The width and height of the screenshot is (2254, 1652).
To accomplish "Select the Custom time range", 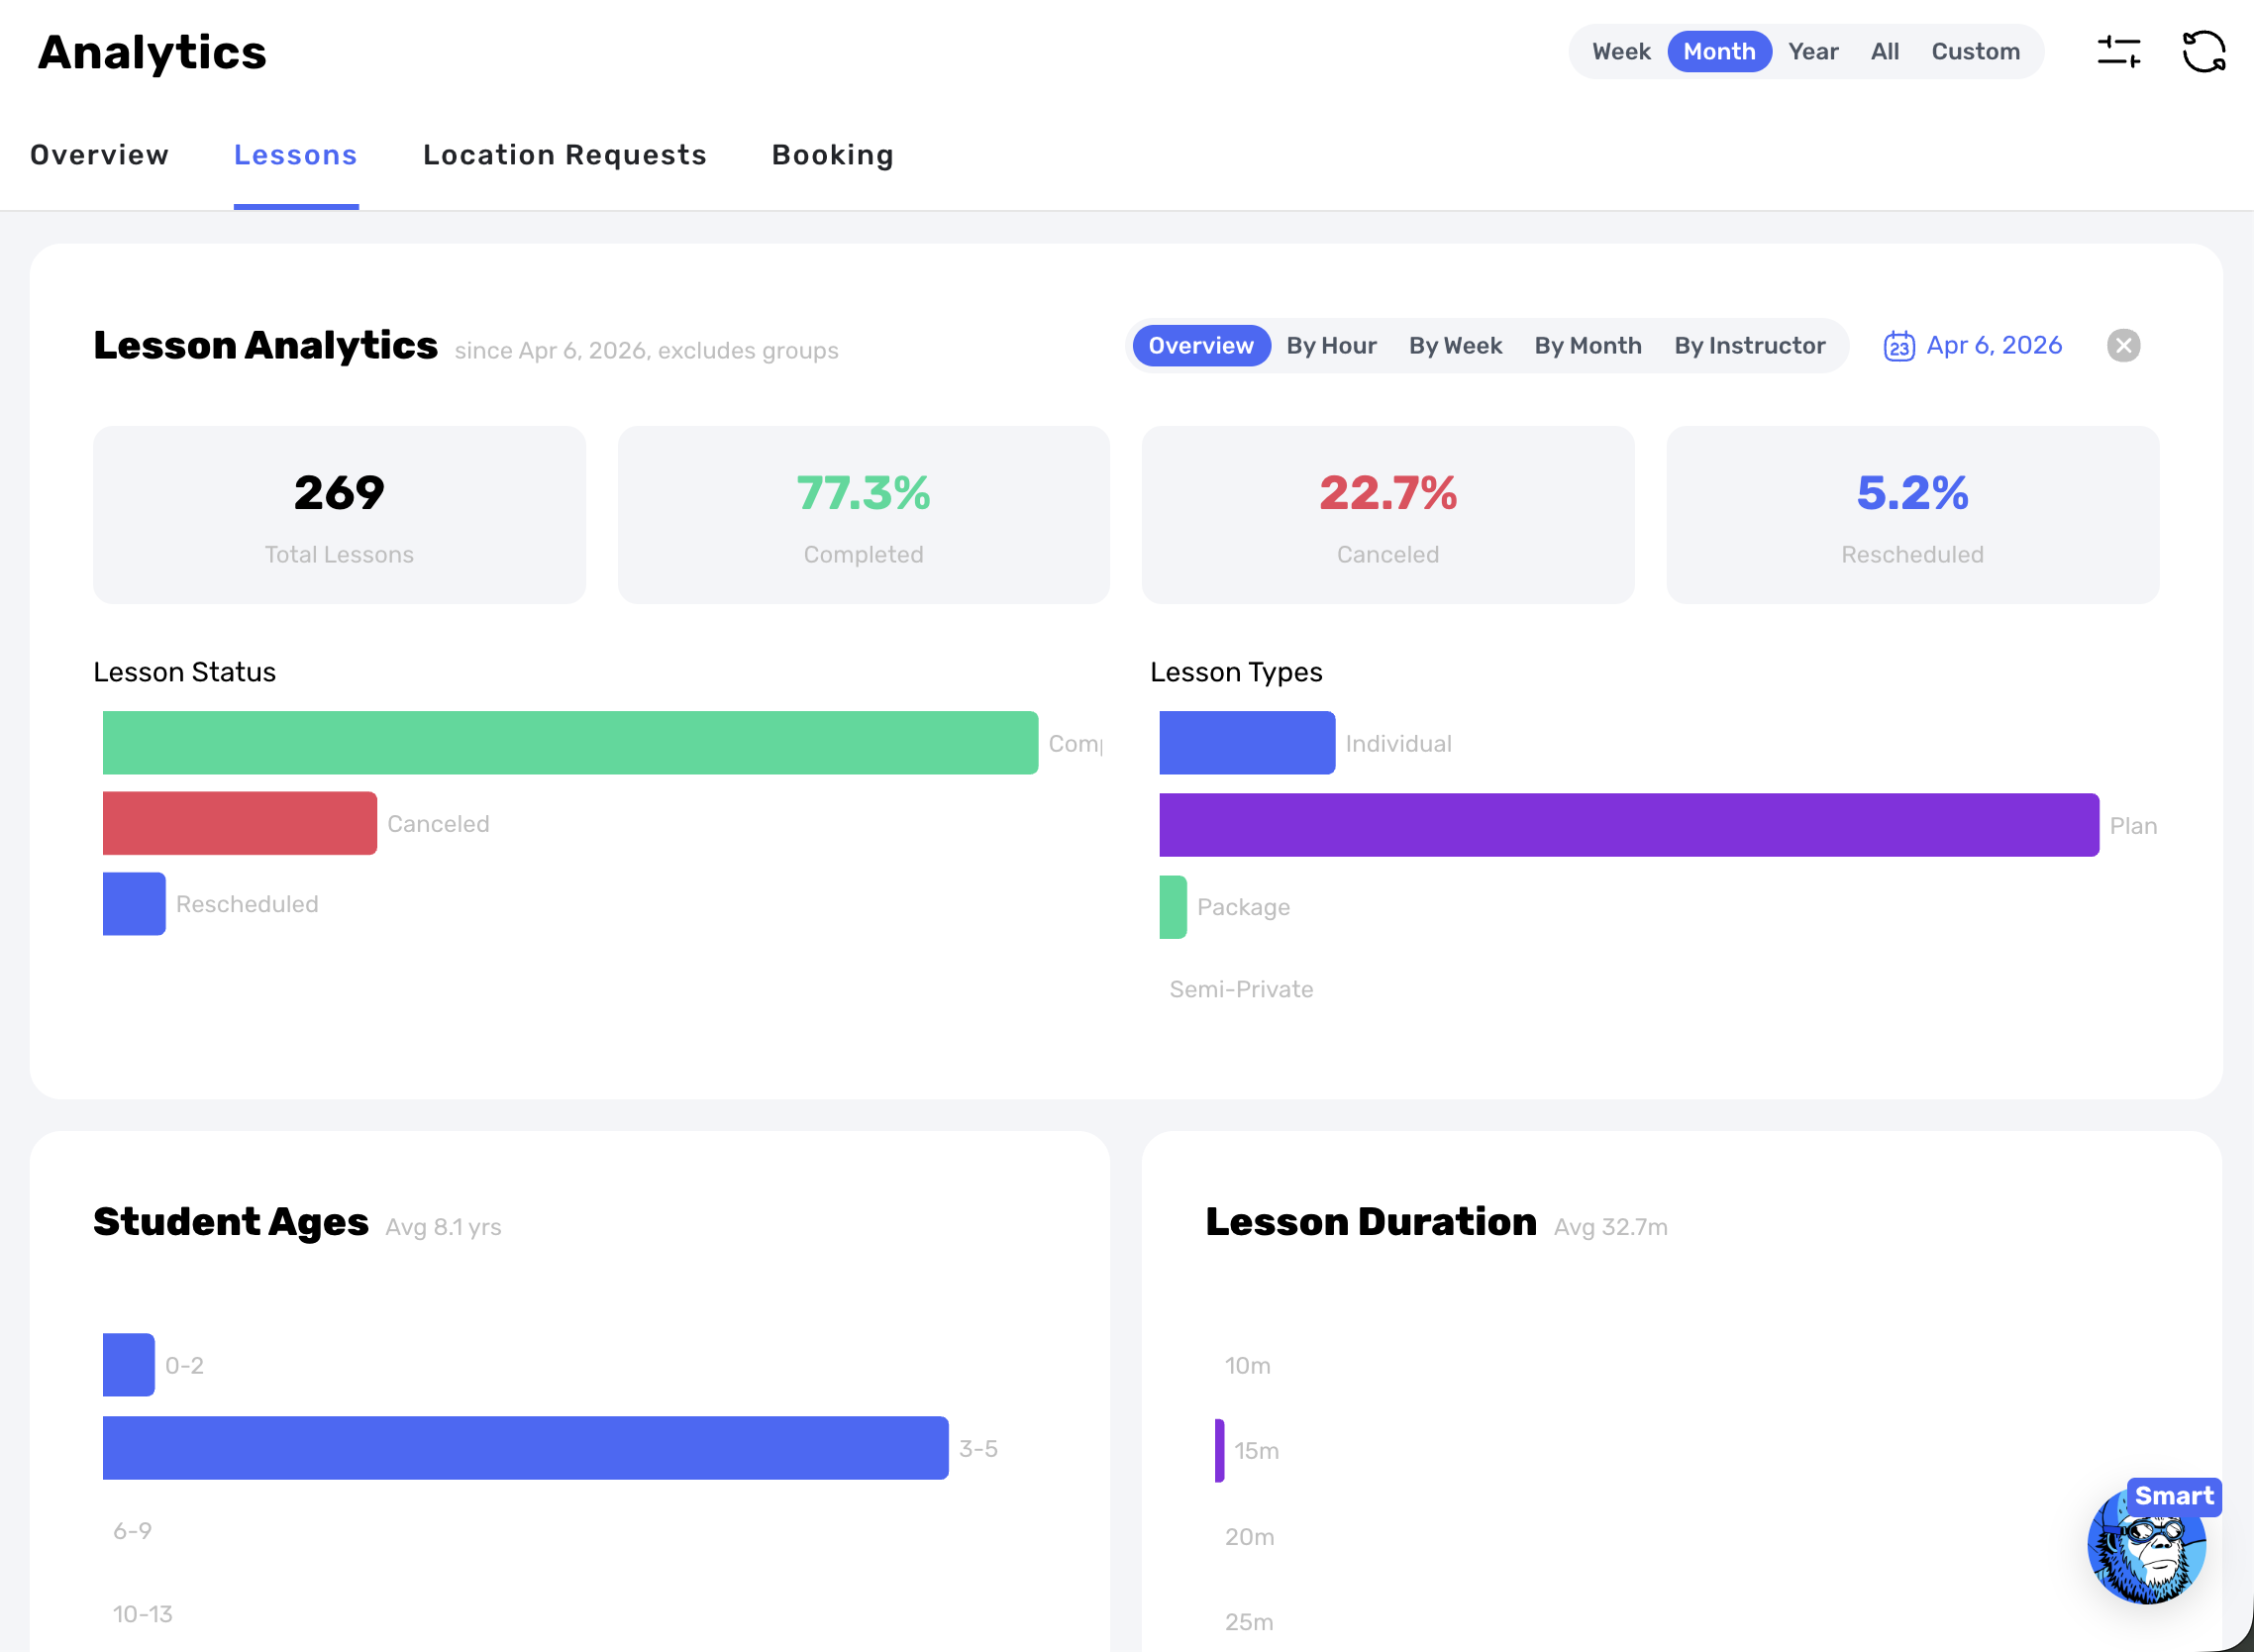I will coord(1975,52).
